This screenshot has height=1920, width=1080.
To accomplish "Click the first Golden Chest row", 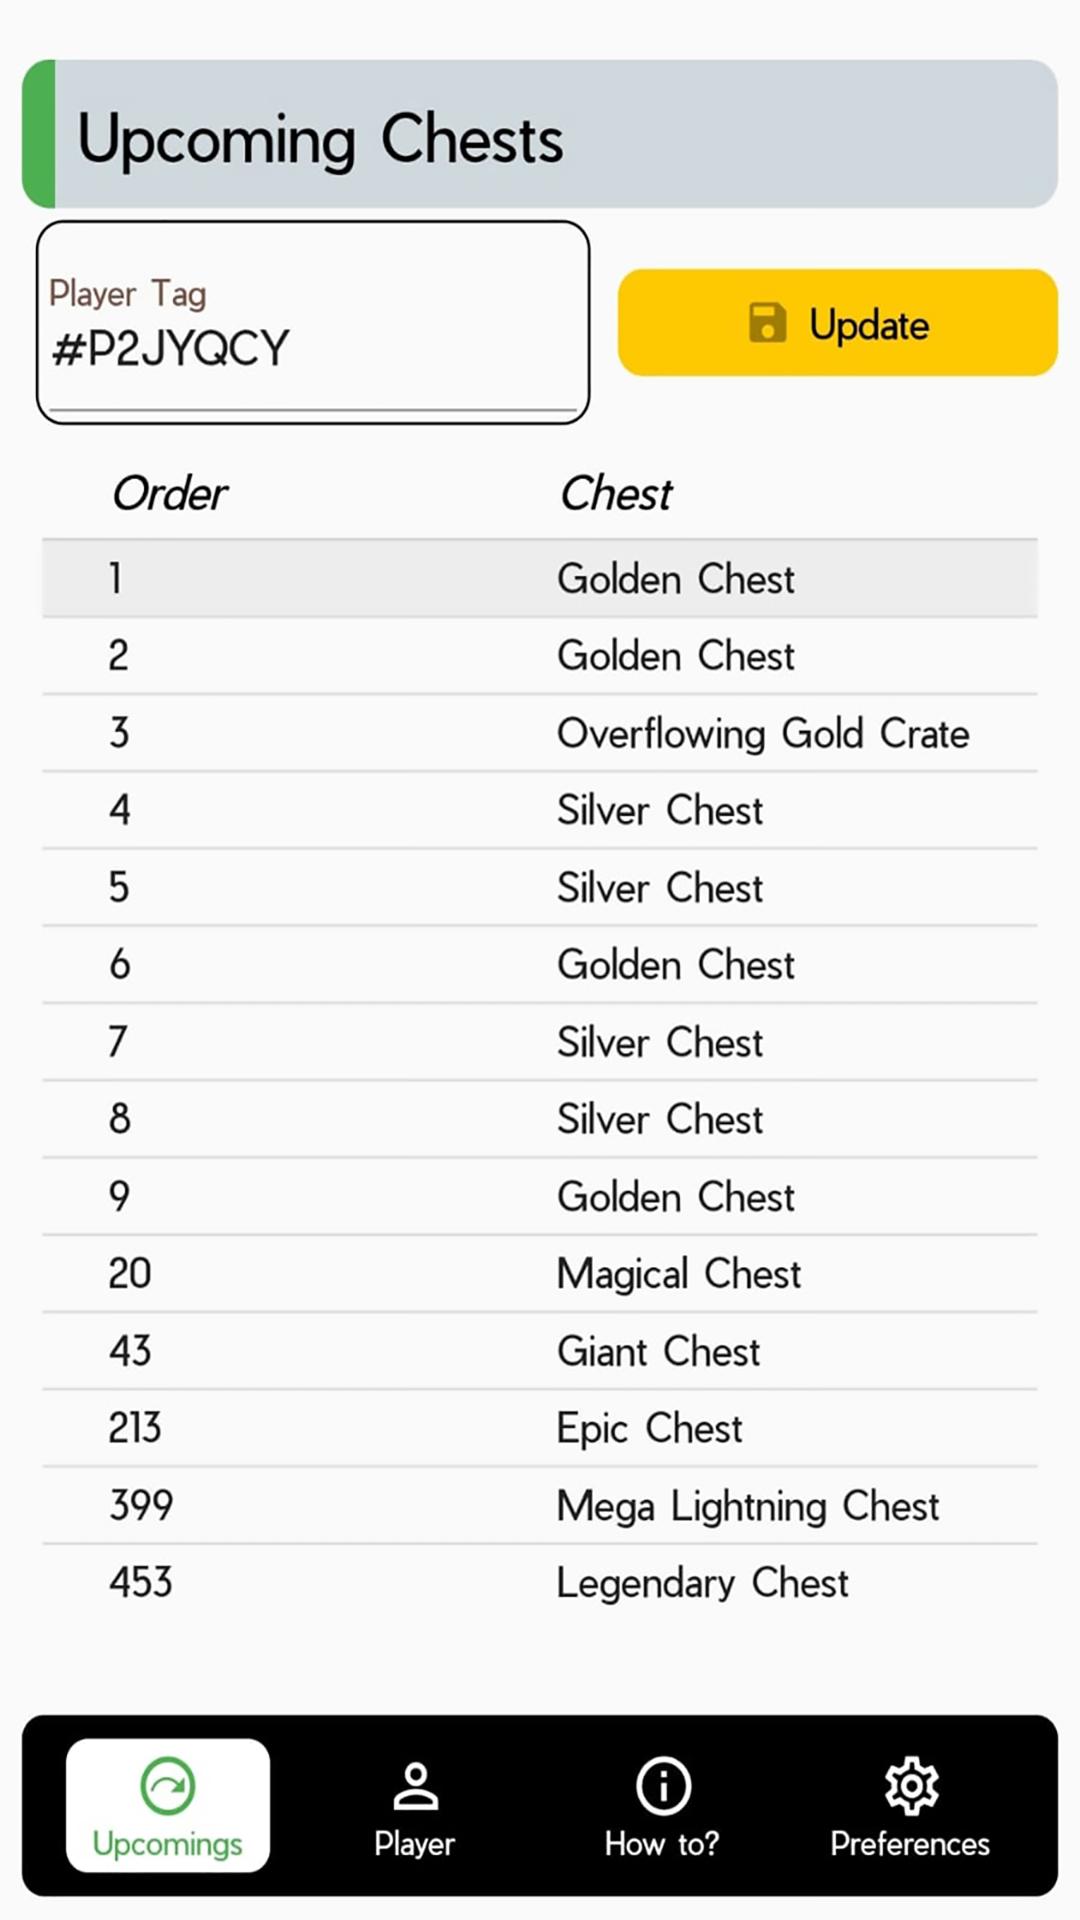I will [540, 578].
